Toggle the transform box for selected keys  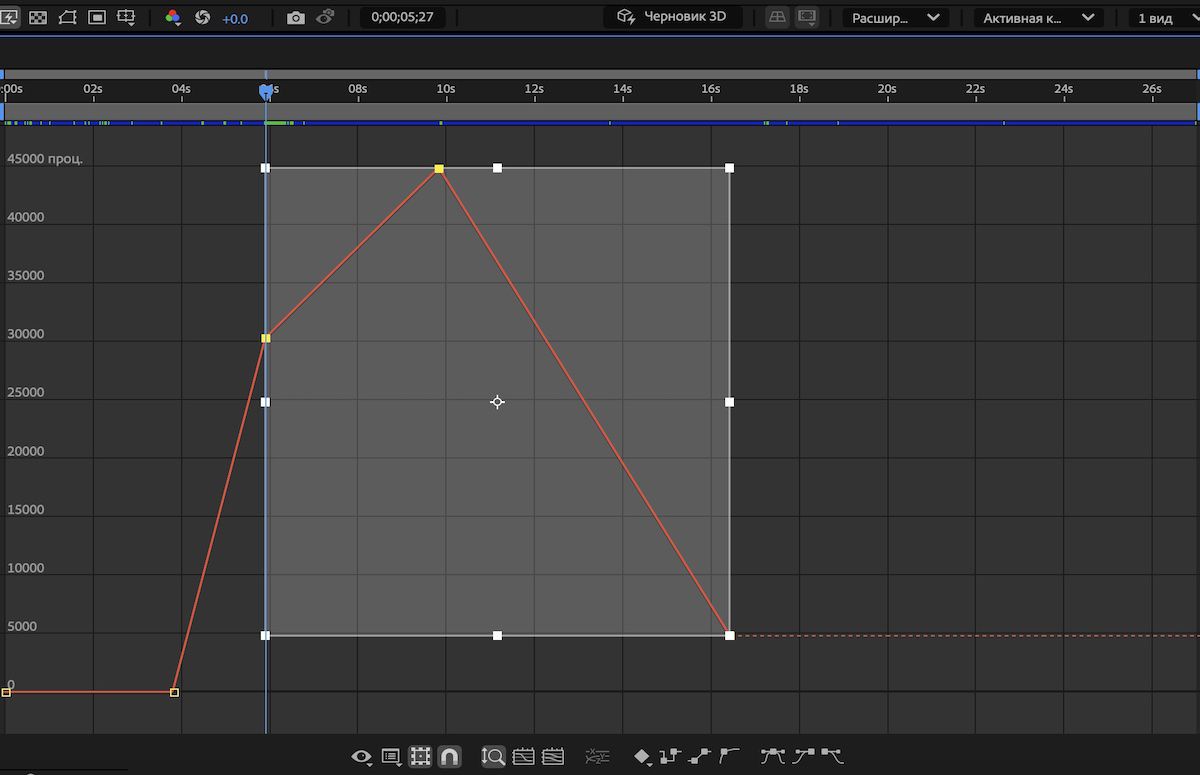tap(421, 757)
